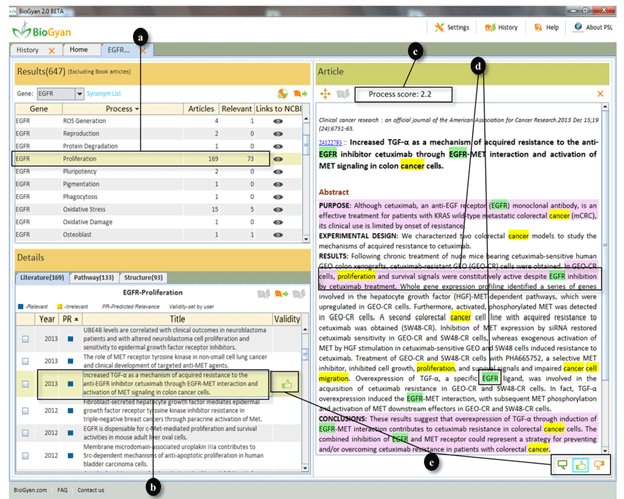Visit BioGyan.com footer link
The width and height of the screenshot is (624, 499).
click(x=30, y=490)
